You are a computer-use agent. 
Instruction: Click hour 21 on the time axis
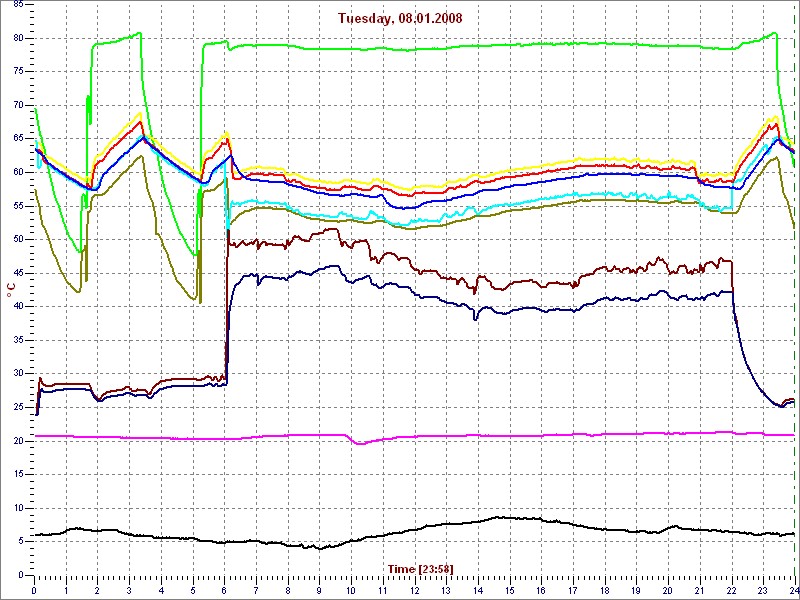tap(699, 592)
